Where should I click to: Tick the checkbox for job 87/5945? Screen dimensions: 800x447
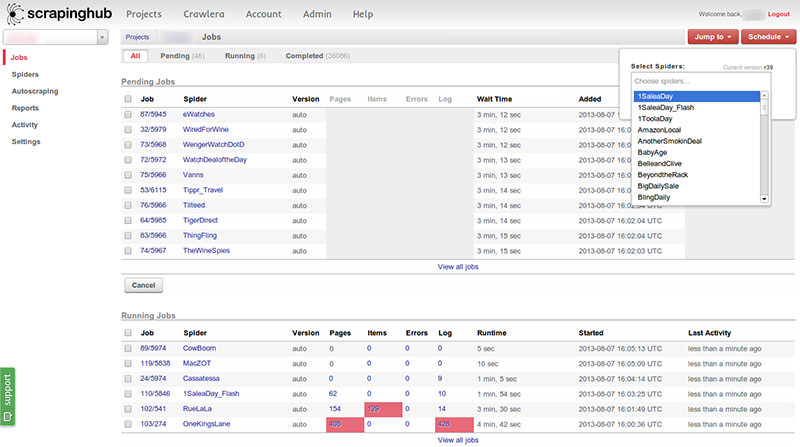128,115
